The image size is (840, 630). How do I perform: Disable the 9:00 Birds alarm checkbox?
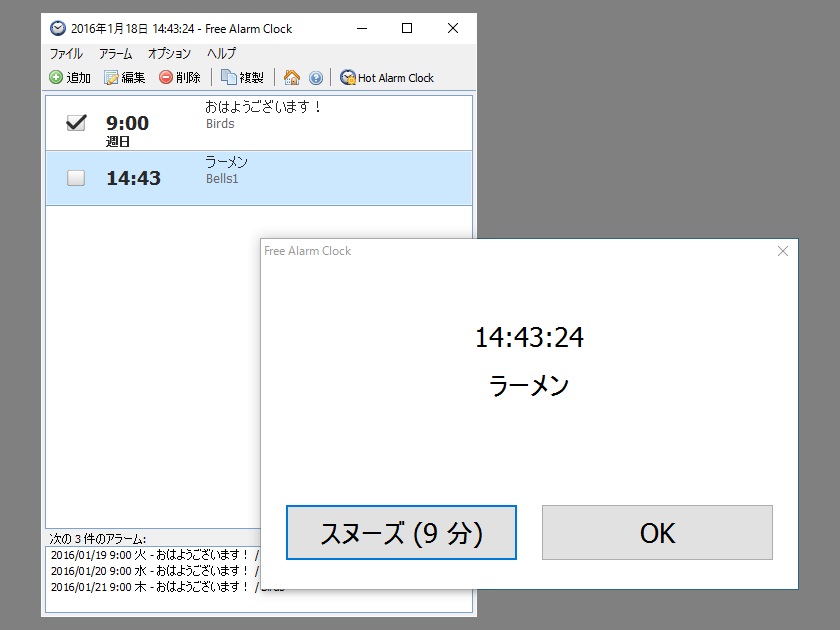click(75, 123)
